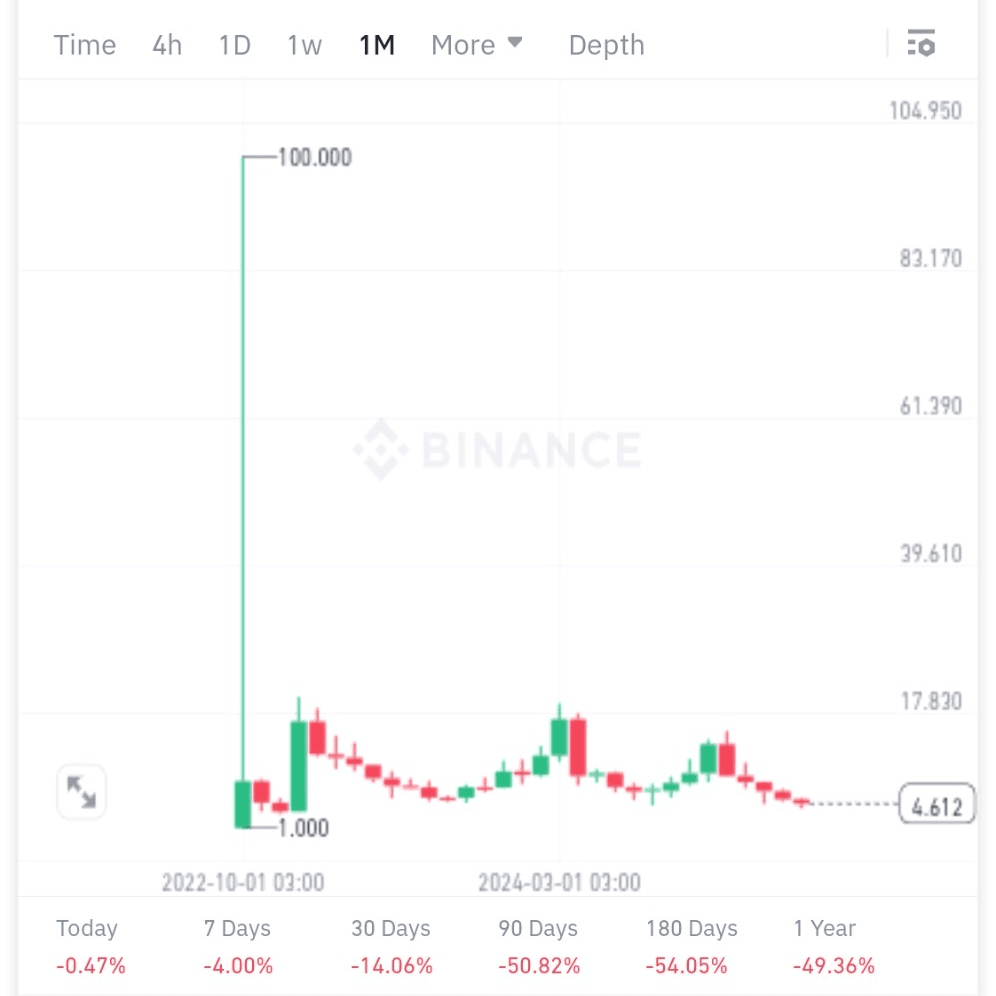Switch to the Depth chart view

click(606, 45)
